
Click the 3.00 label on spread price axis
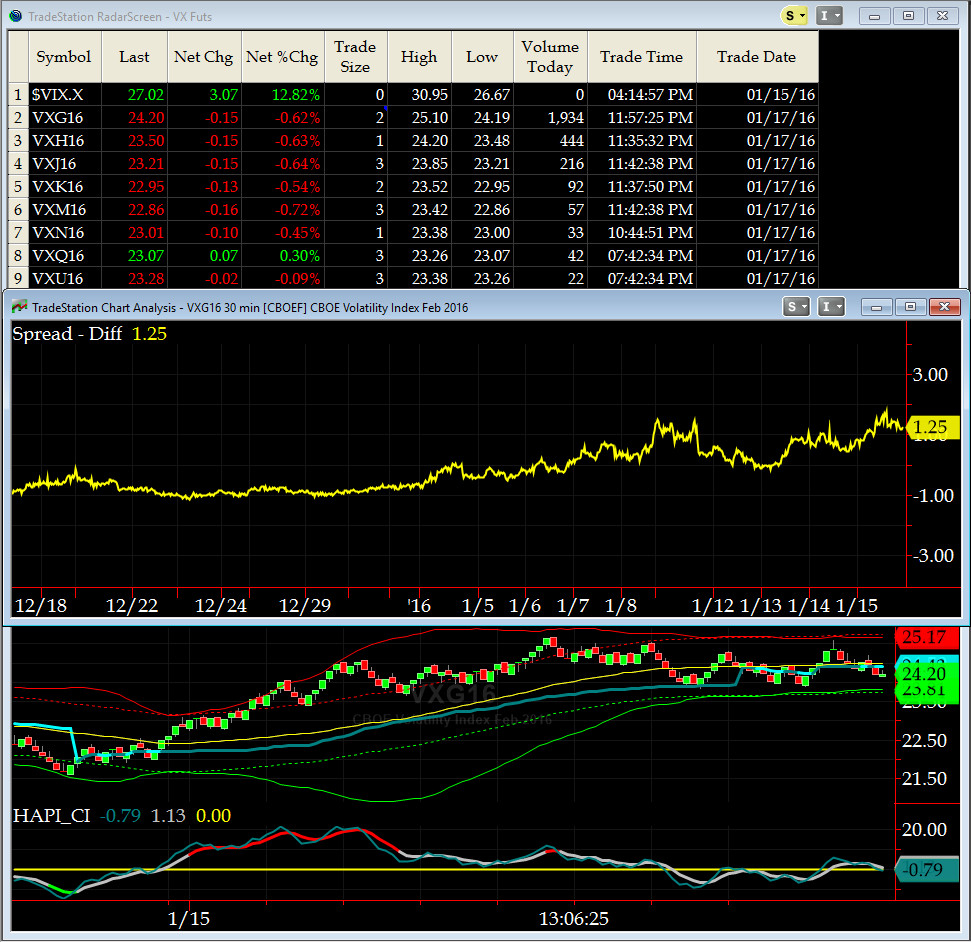coord(930,374)
